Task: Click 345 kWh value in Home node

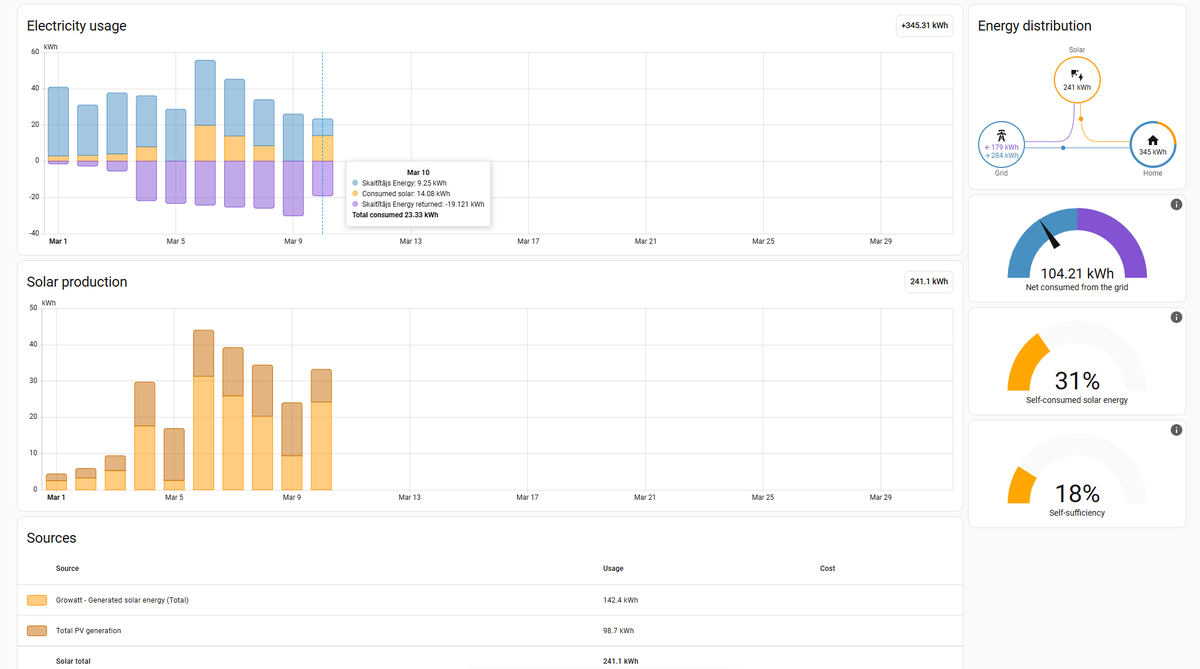Action: pyautogui.click(x=1152, y=152)
